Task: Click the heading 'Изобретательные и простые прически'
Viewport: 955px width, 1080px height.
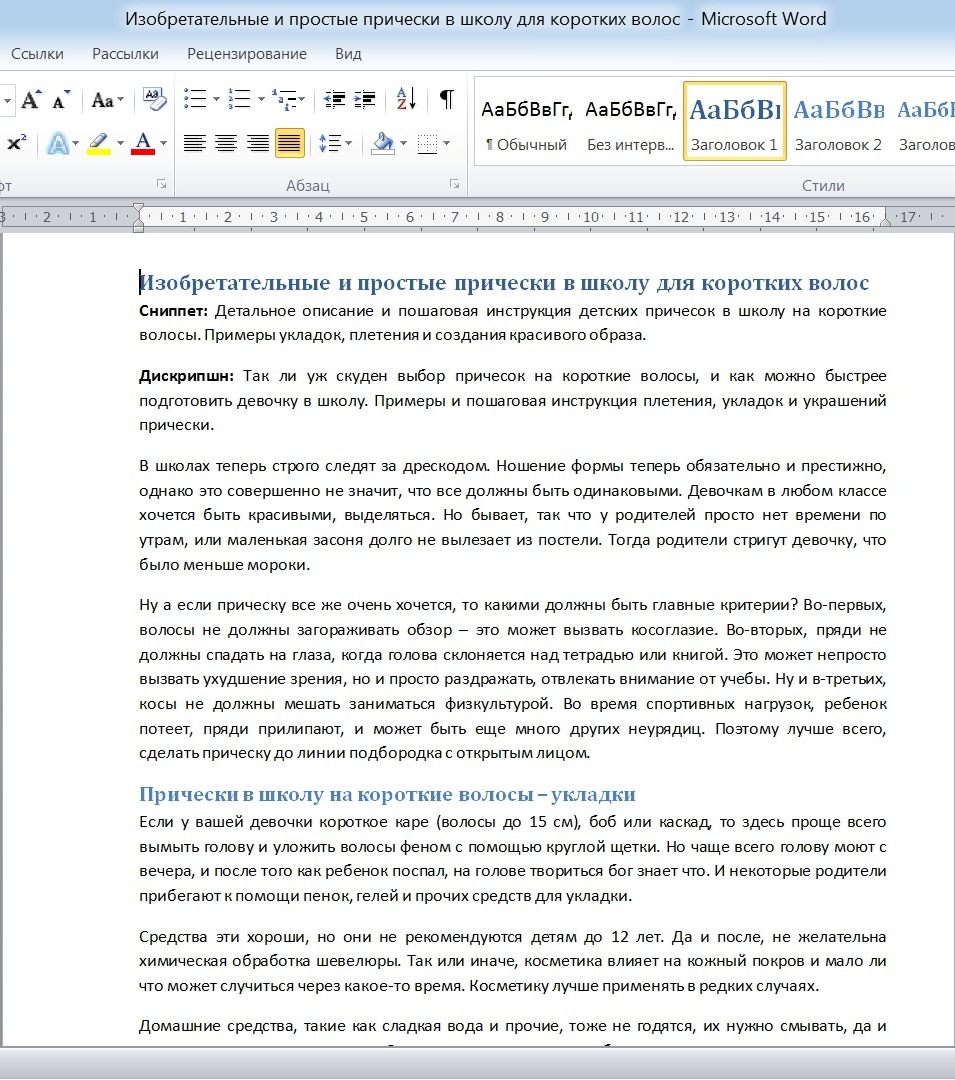Action: click(504, 282)
